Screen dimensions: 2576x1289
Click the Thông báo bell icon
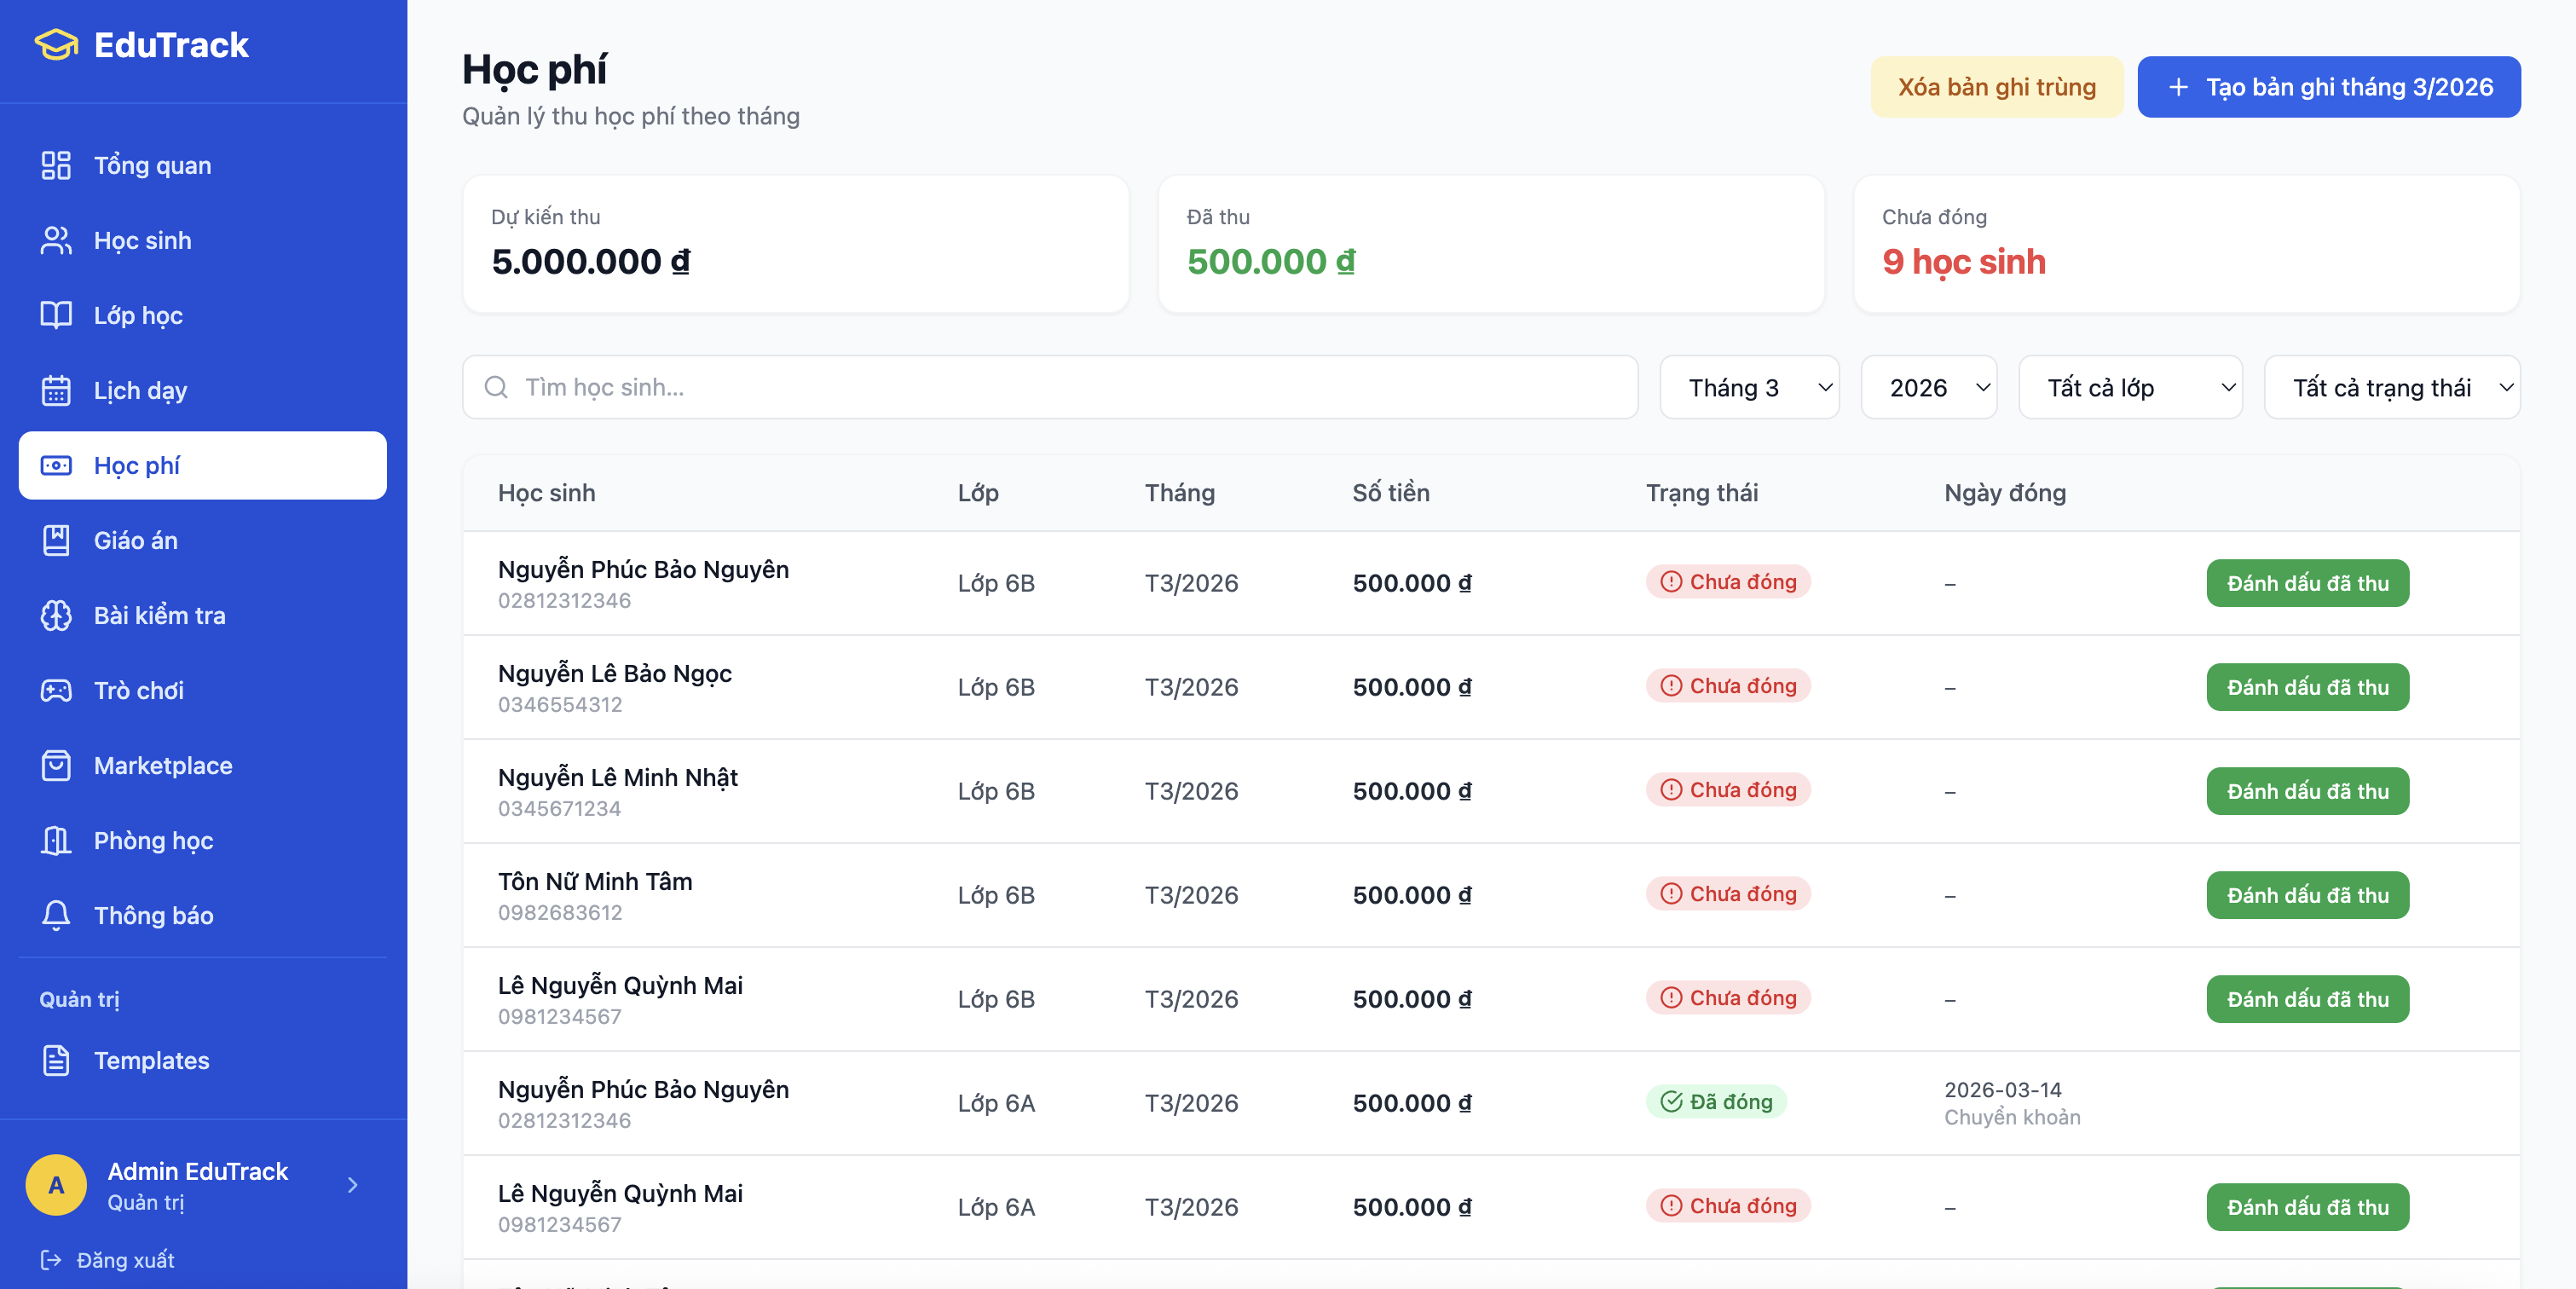click(56, 915)
